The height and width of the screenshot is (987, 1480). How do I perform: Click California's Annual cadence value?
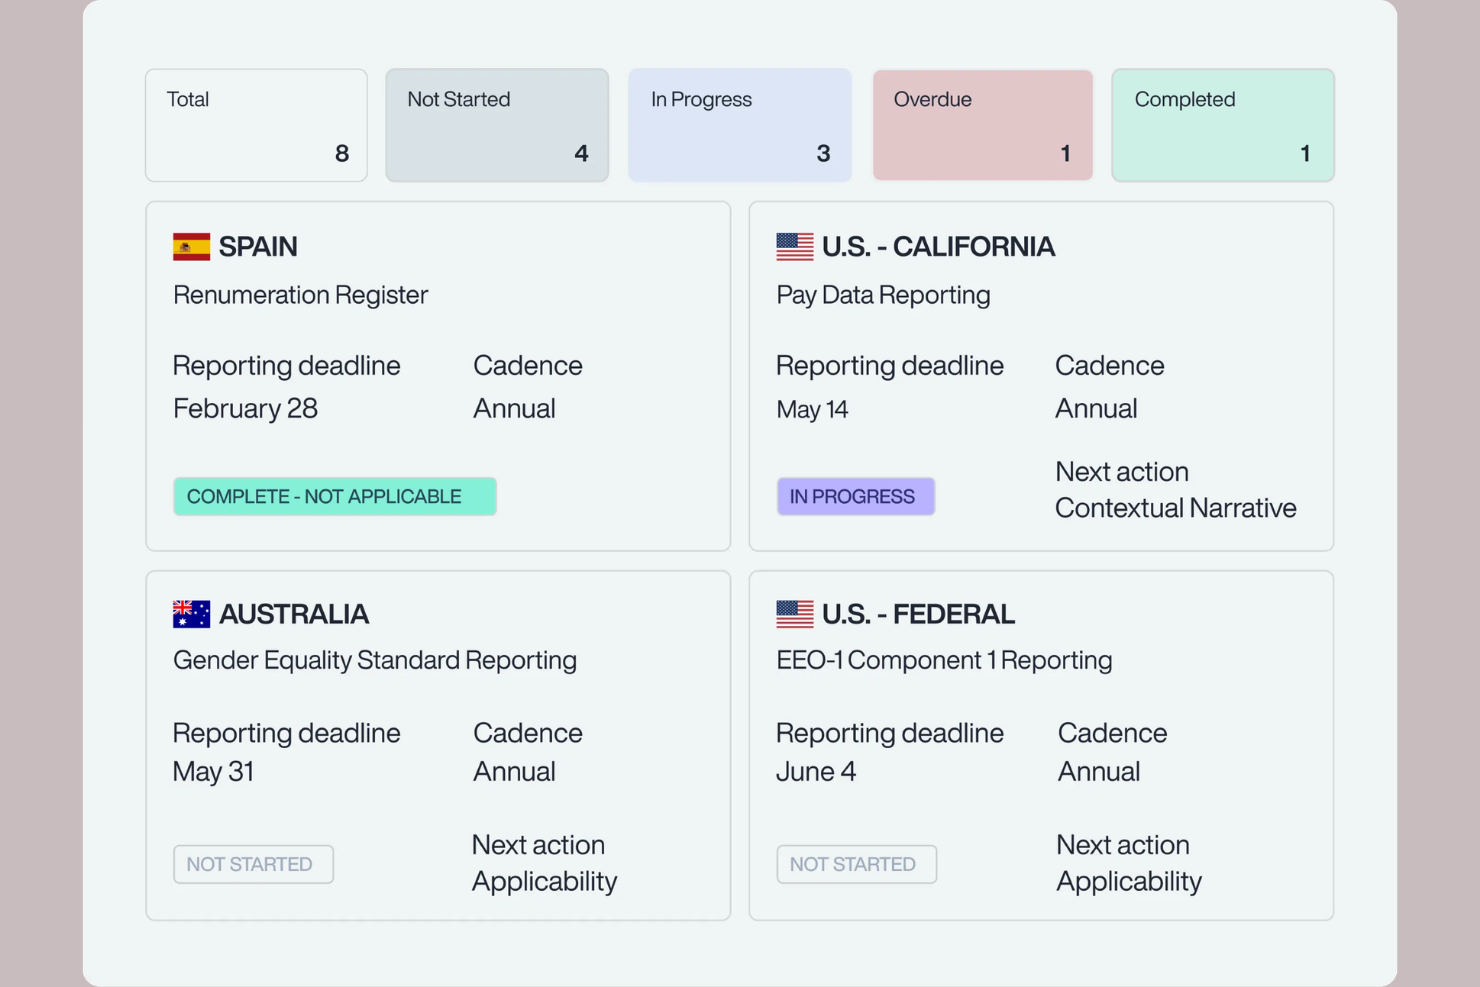[1096, 408]
